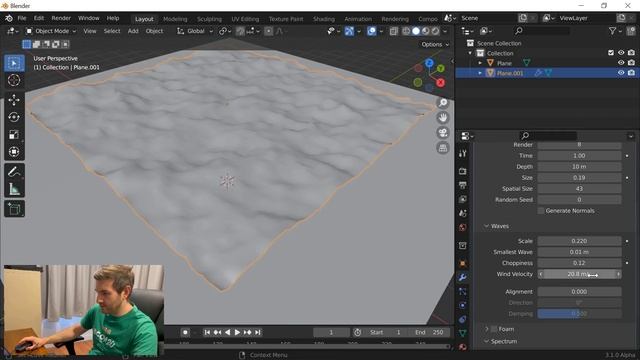Click the viewport zoom magnifier icon
The width and height of the screenshot is (640, 360).
[443, 103]
